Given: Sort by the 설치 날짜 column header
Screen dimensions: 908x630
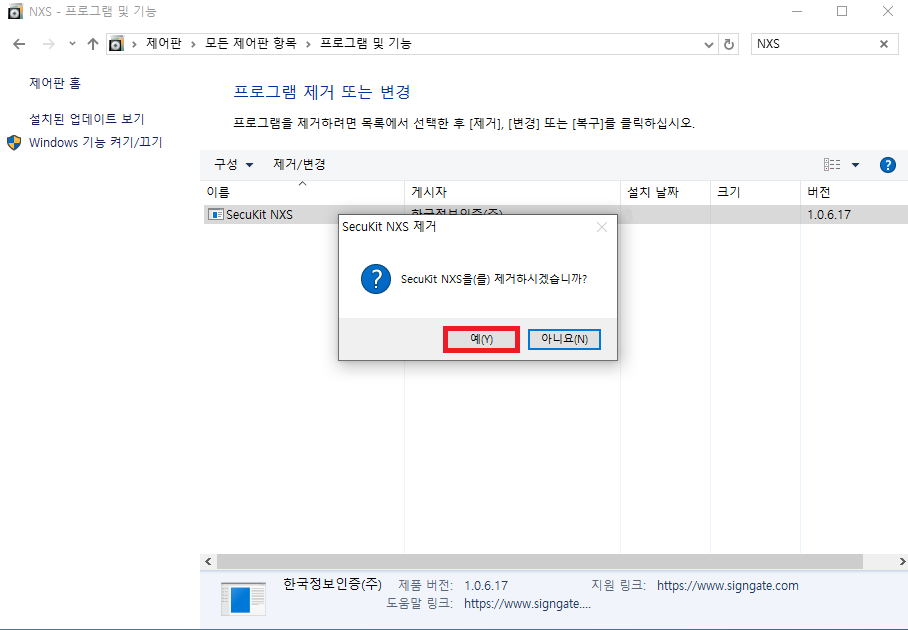Looking at the screenshot, I should click(665, 192).
